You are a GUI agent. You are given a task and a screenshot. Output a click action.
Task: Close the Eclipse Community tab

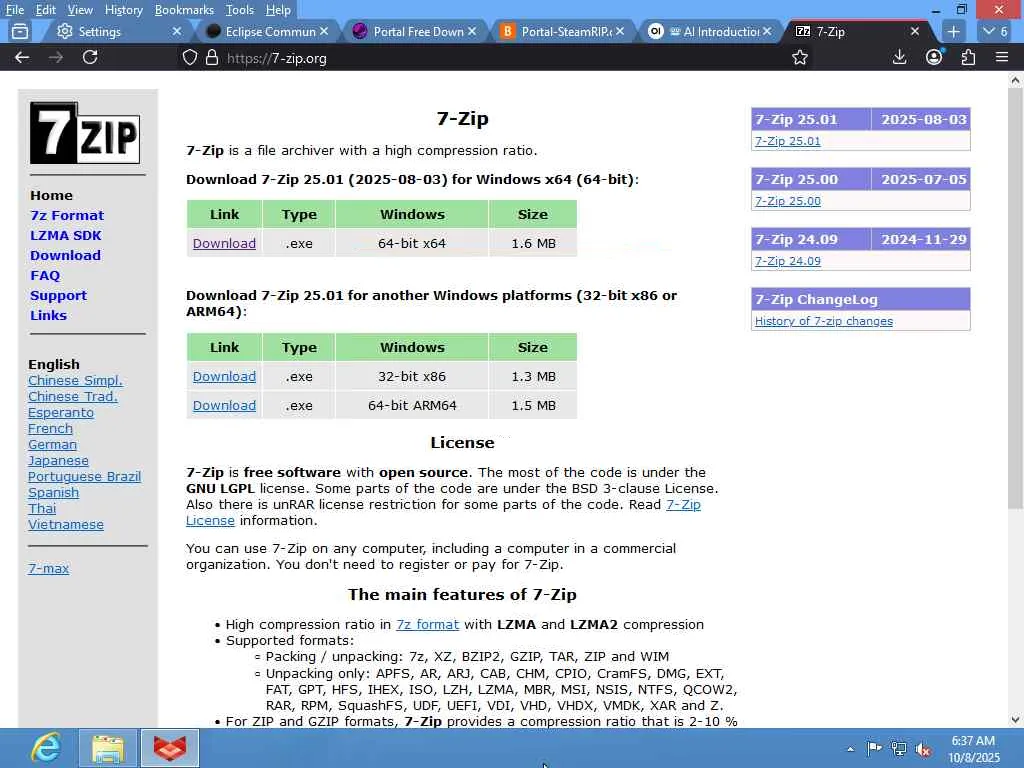click(324, 31)
